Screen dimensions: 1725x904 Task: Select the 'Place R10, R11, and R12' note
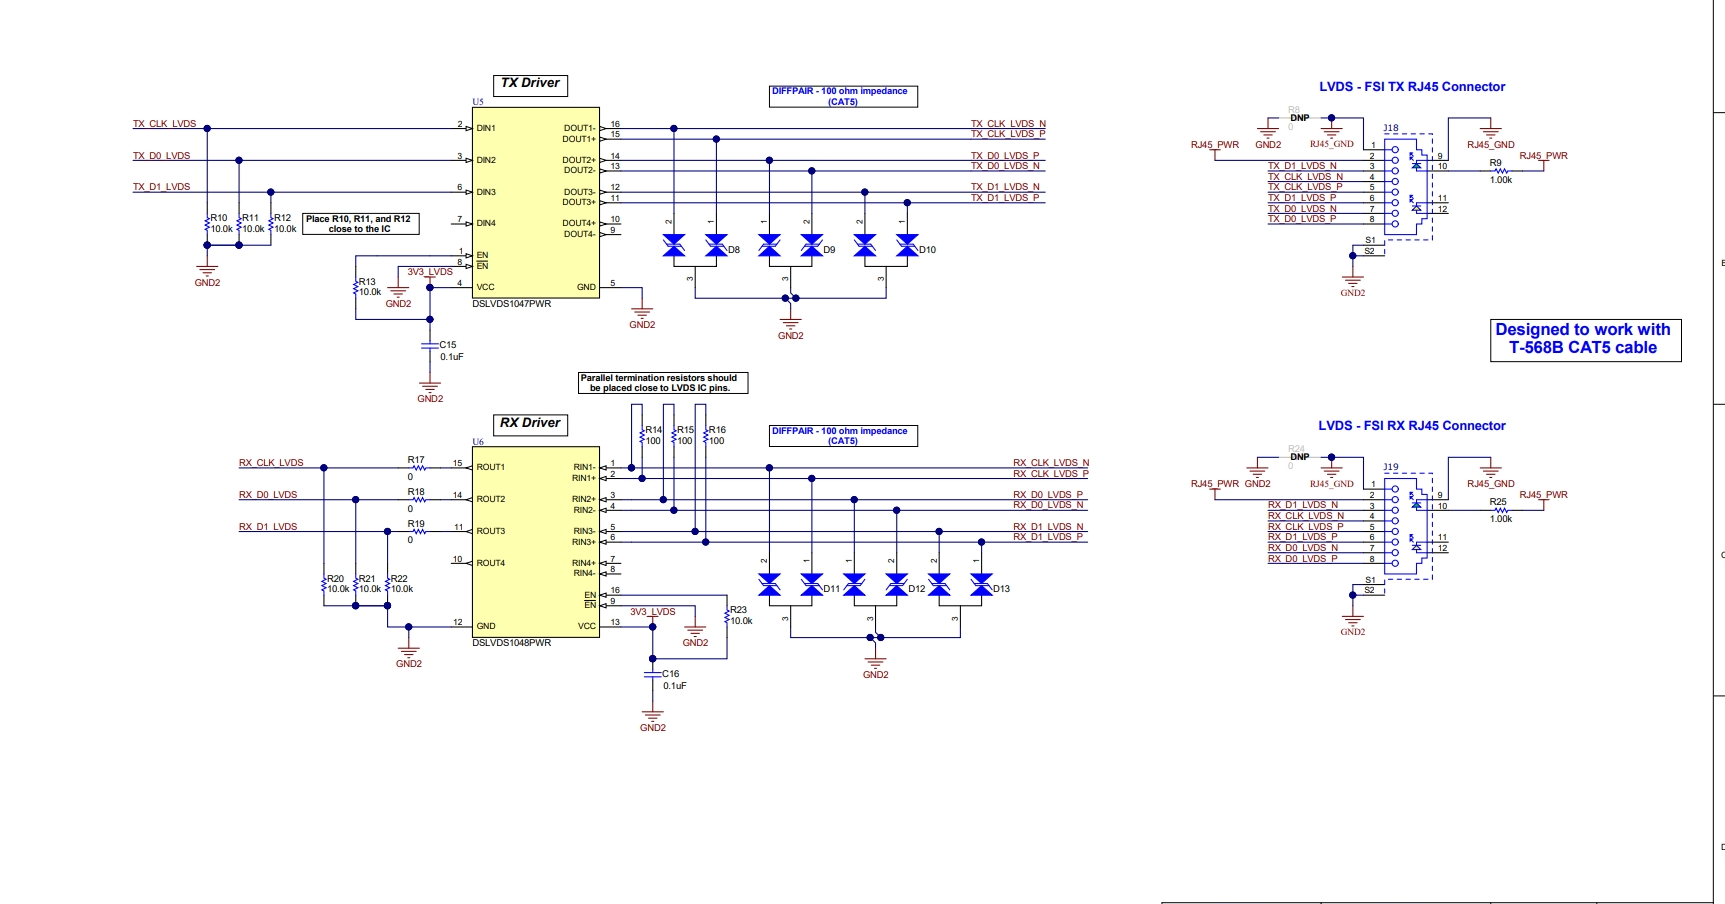click(x=360, y=224)
